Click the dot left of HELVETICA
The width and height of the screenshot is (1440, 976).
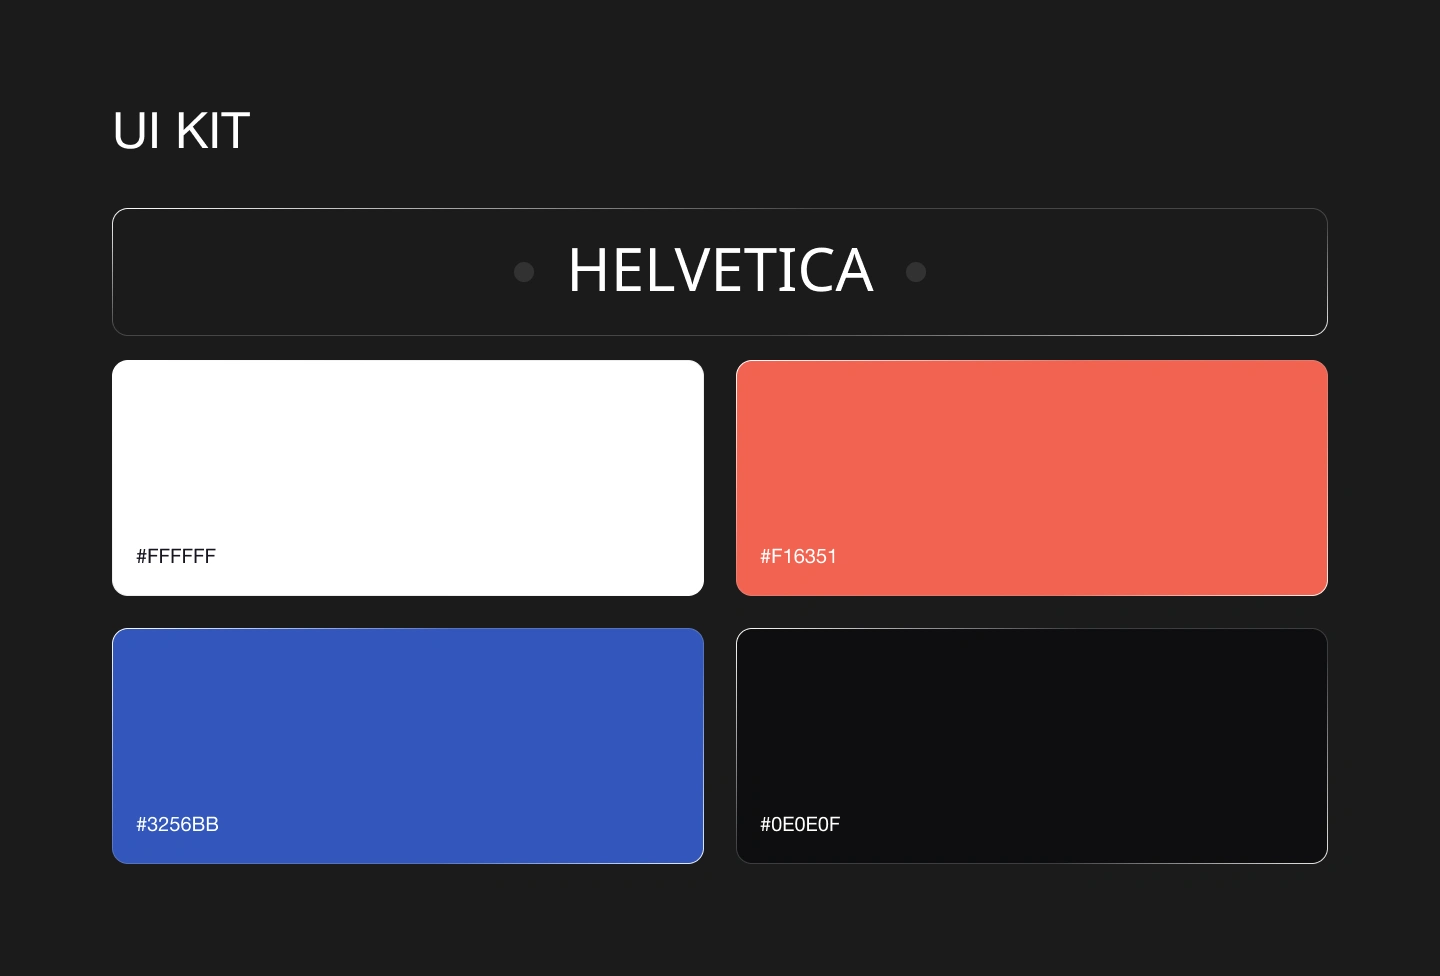pos(524,272)
